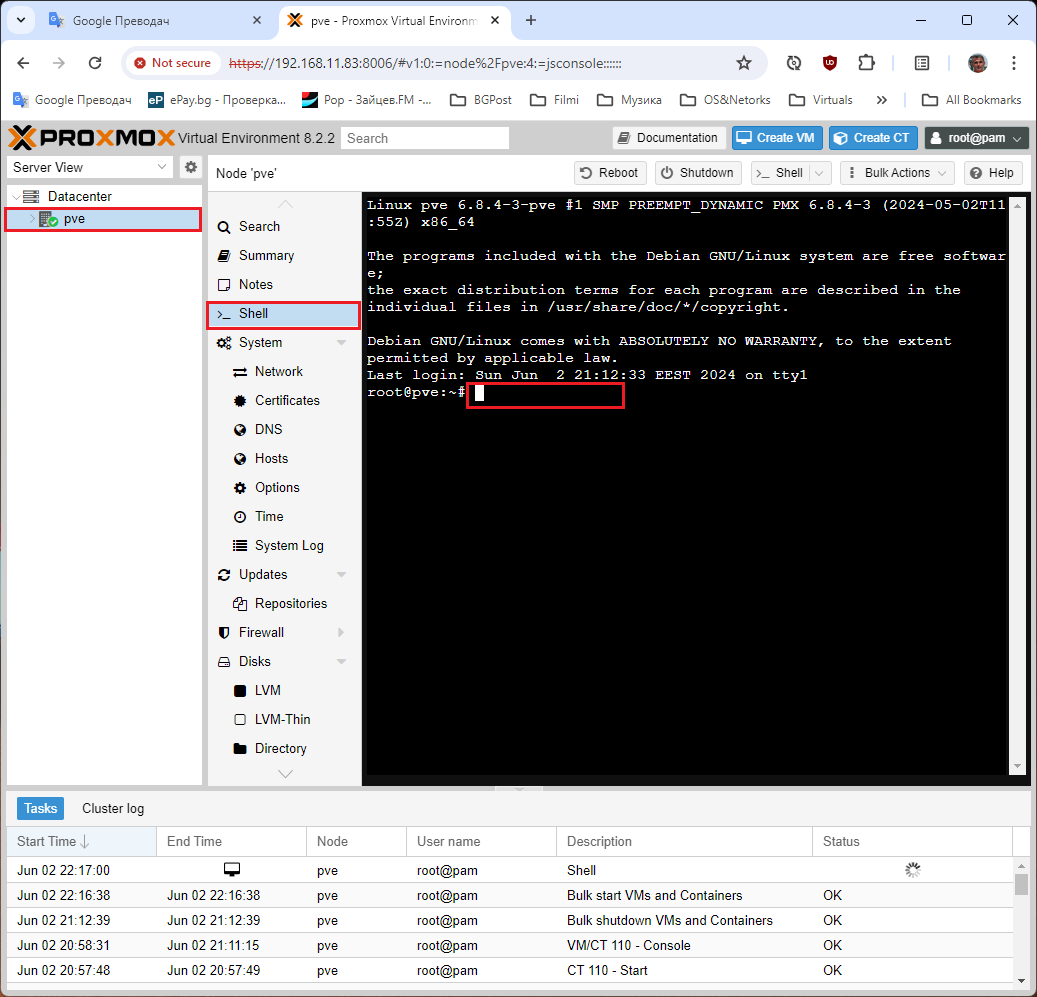1037x997 pixels.
Task: Open the Time settings item
Action: click(x=284, y=517)
